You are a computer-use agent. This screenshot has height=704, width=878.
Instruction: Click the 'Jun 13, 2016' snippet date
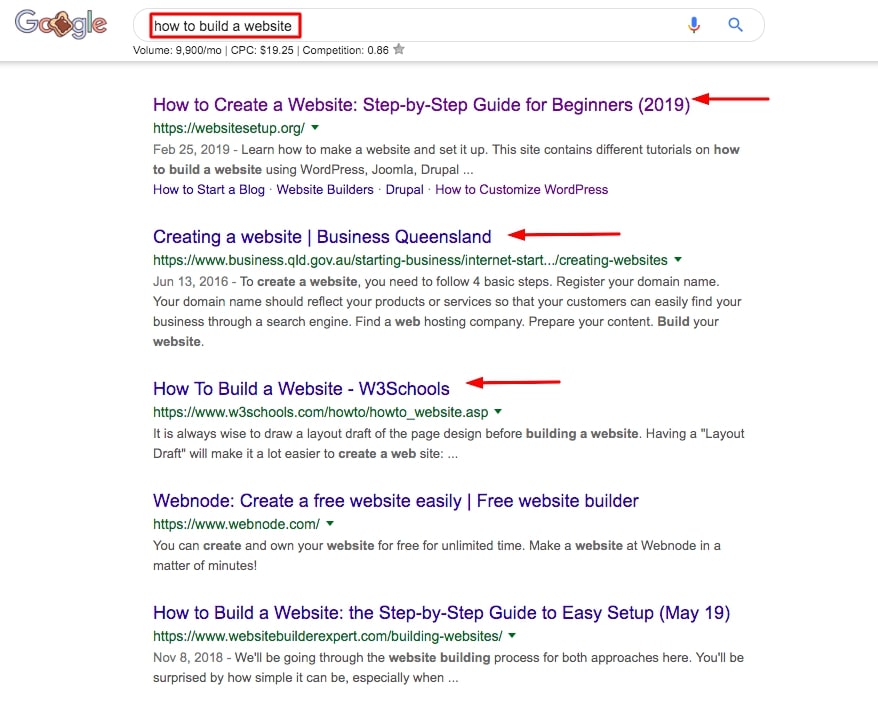[x=191, y=282]
